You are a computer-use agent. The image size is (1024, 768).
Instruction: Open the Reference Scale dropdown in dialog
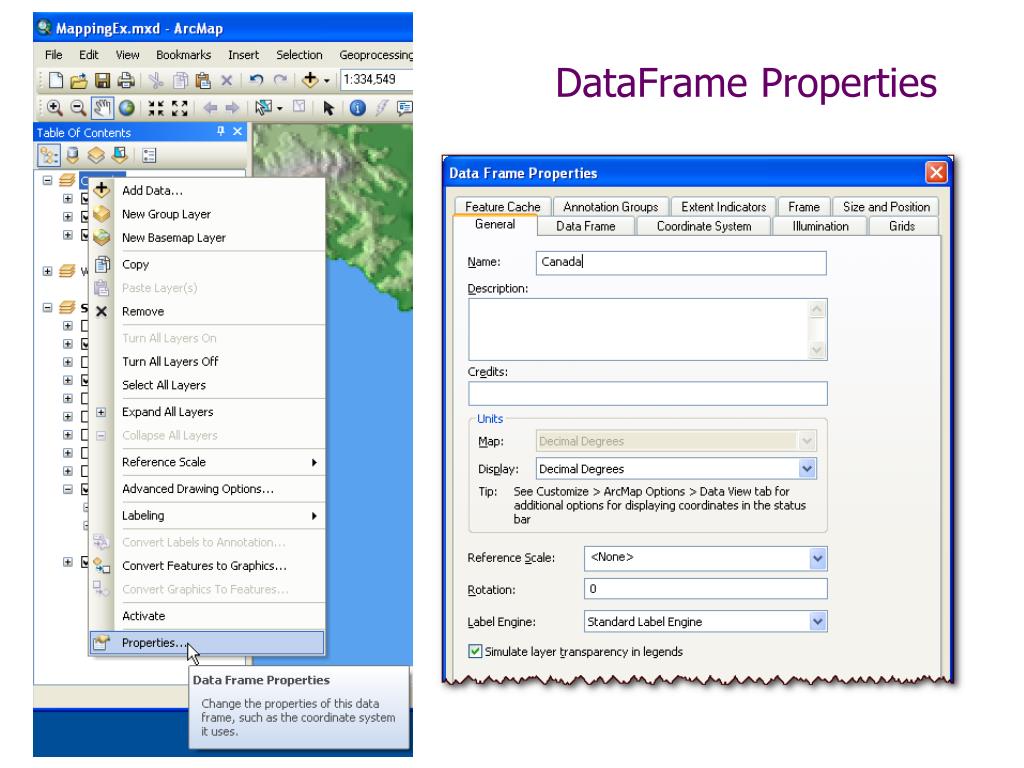tap(818, 558)
